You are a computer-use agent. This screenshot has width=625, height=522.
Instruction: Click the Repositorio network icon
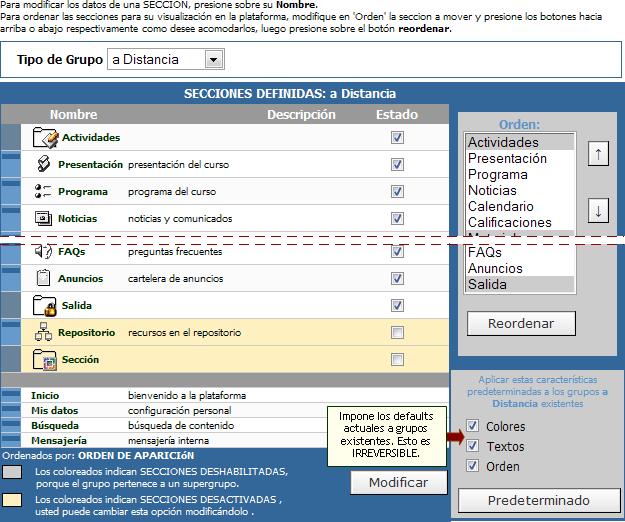tap(43, 332)
